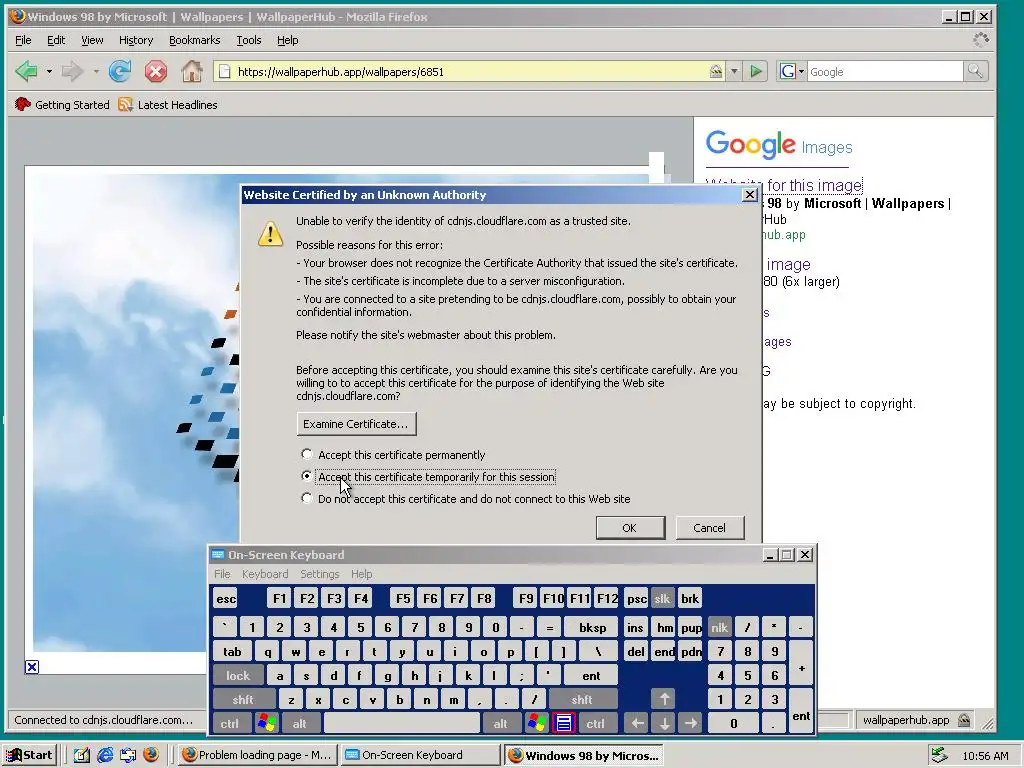Open the On-Screen Keyboard Settings menu
The height and width of the screenshot is (768, 1024).
coord(319,574)
